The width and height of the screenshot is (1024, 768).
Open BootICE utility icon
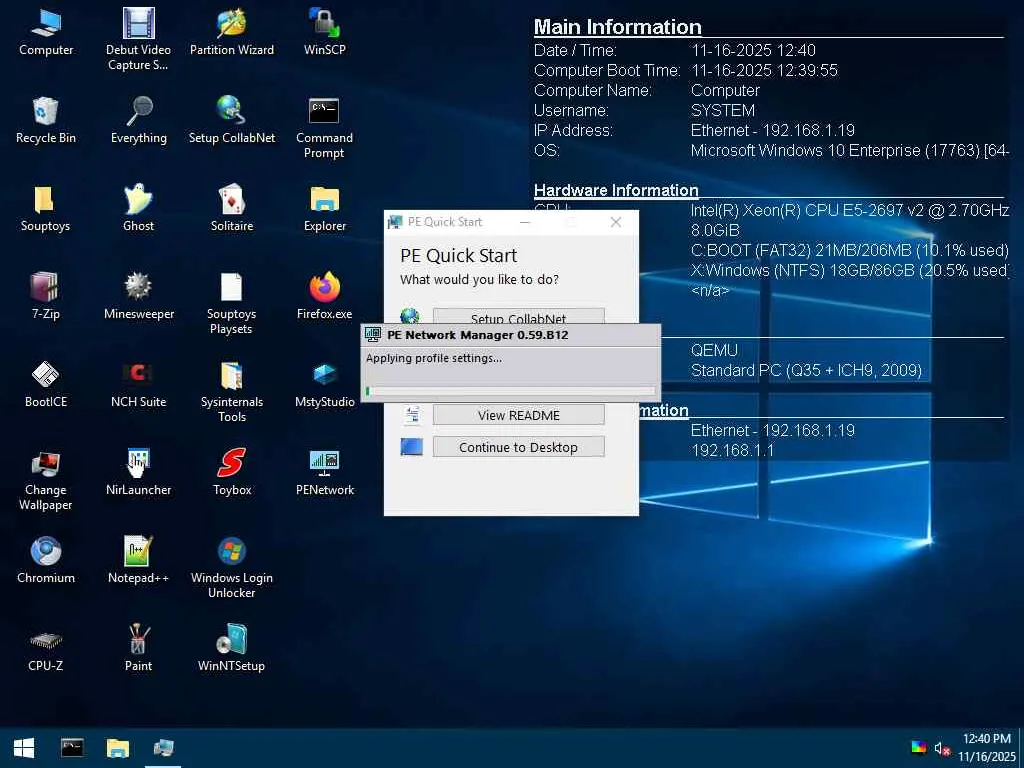click(46, 385)
